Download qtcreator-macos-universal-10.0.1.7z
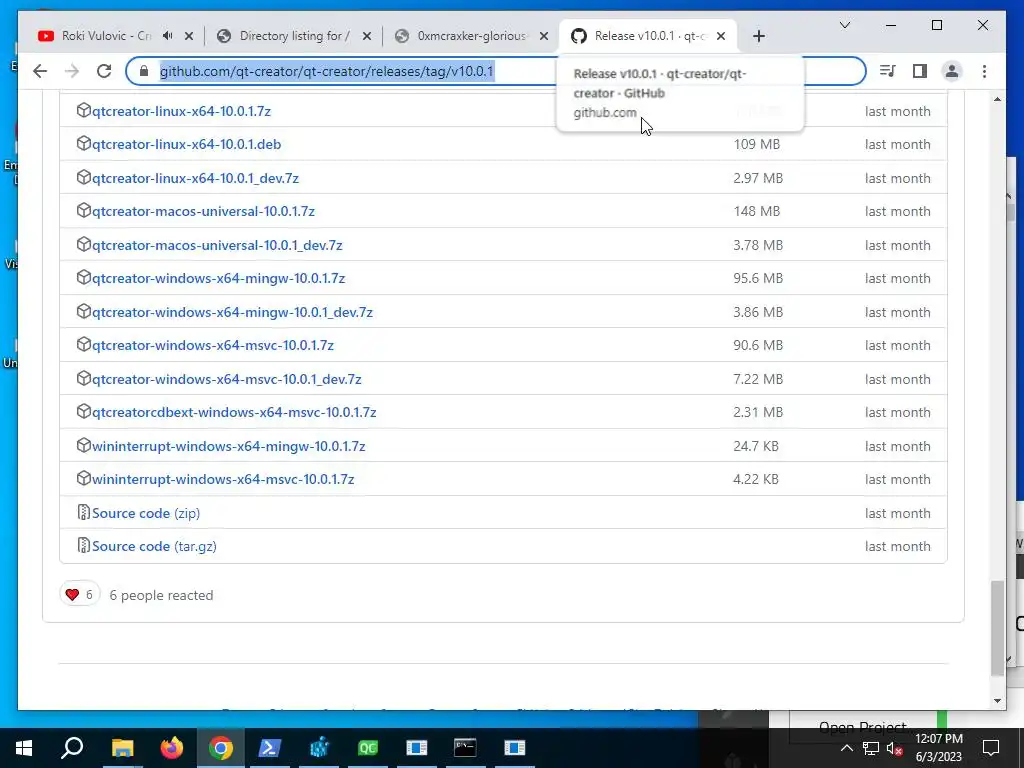Screen dimensions: 1024x768 click(x=203, y=212)
